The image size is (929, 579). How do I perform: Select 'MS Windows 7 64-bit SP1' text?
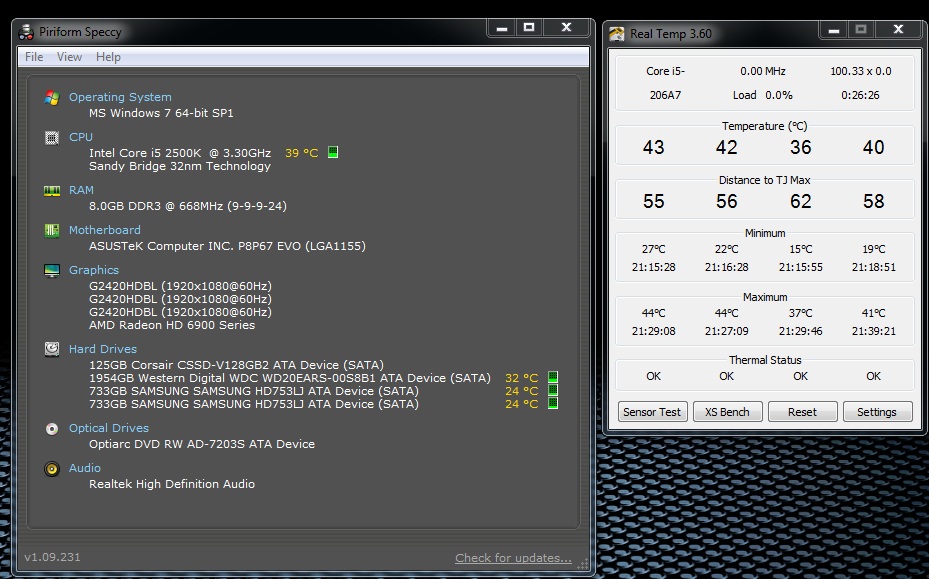click(x=161, y=113)
